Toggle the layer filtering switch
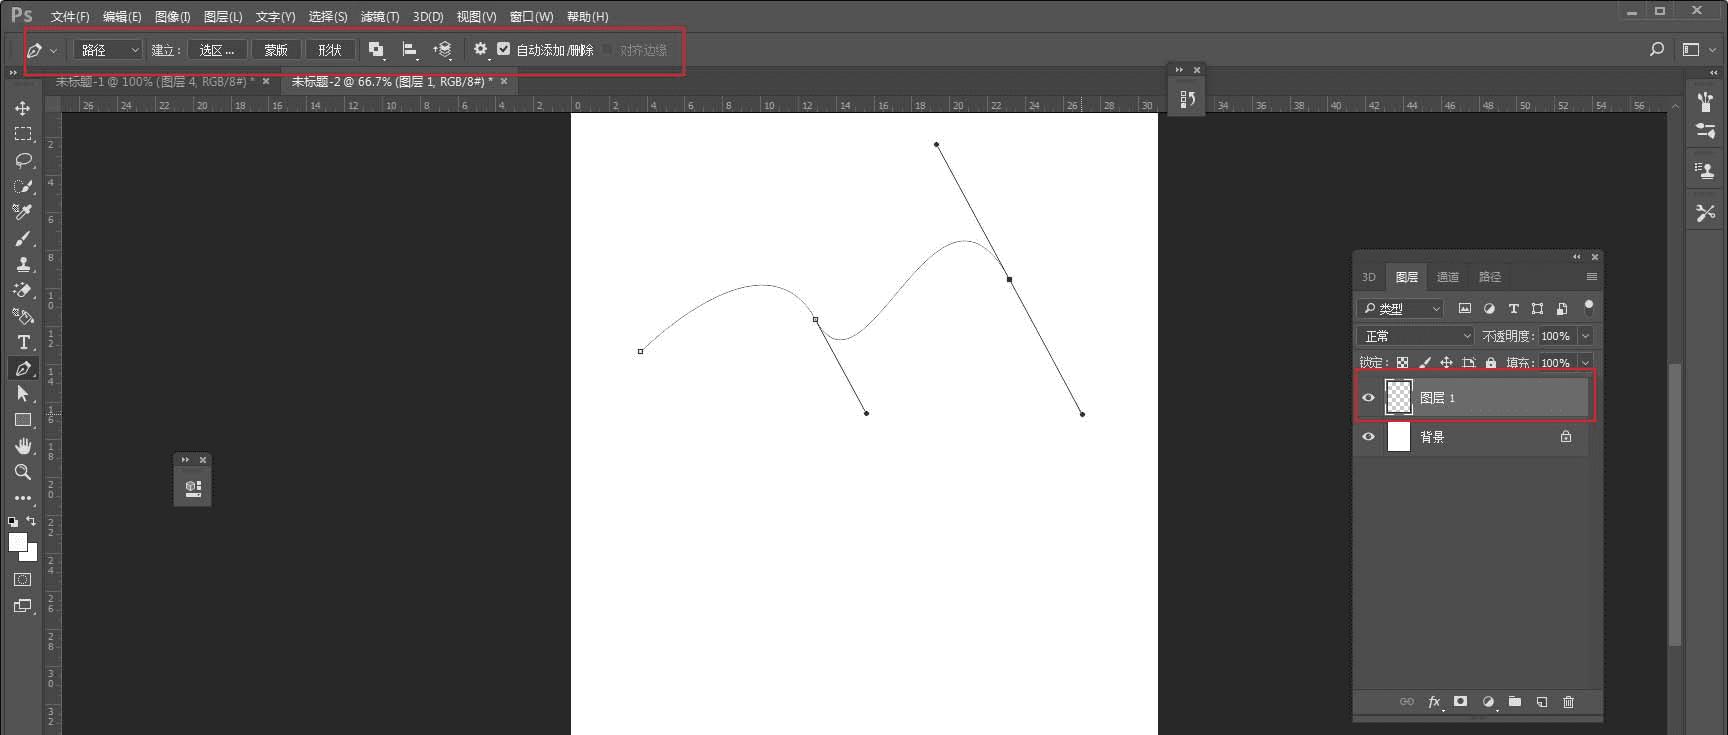1728x735 pixels. [1588, 308]
